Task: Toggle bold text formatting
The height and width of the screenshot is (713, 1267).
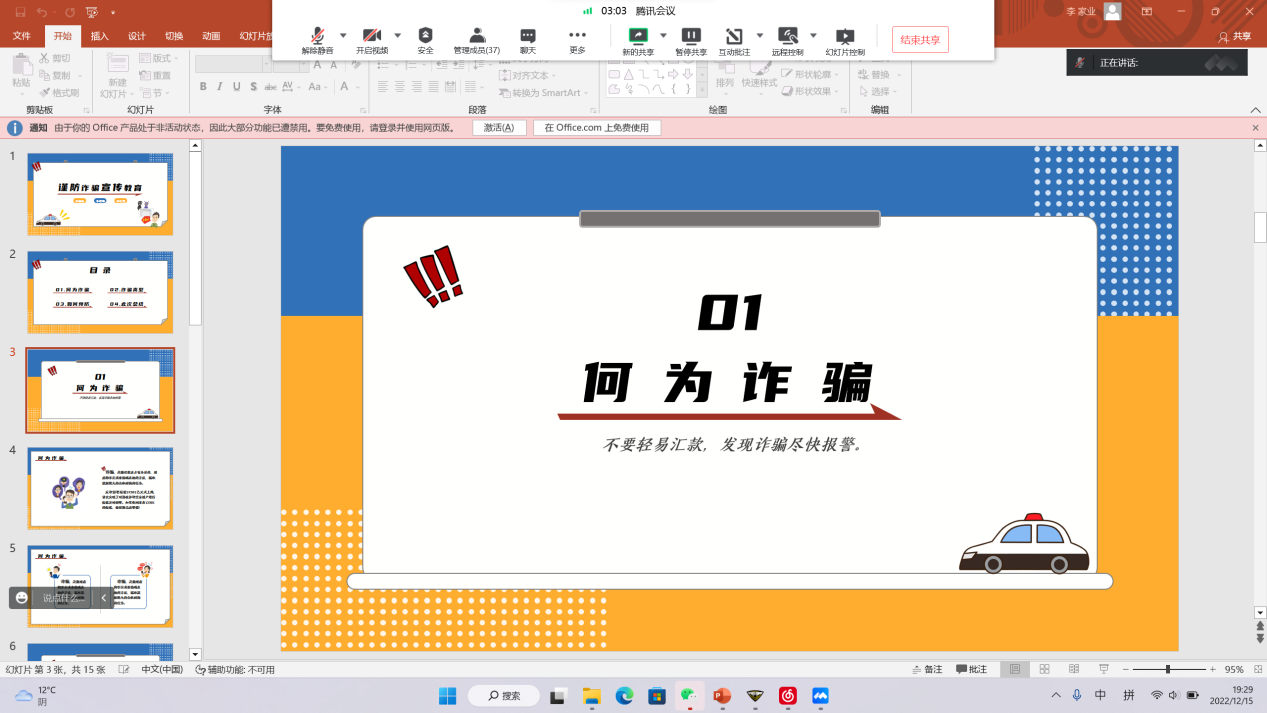Action: [203, 86]
